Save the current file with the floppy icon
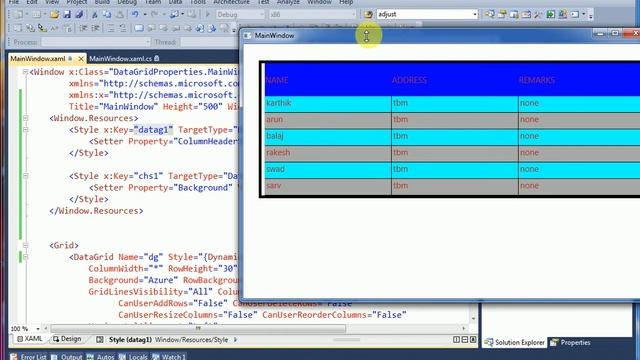Image resolution: width=640 pixels, height=360 pixels. click(67, 14)
